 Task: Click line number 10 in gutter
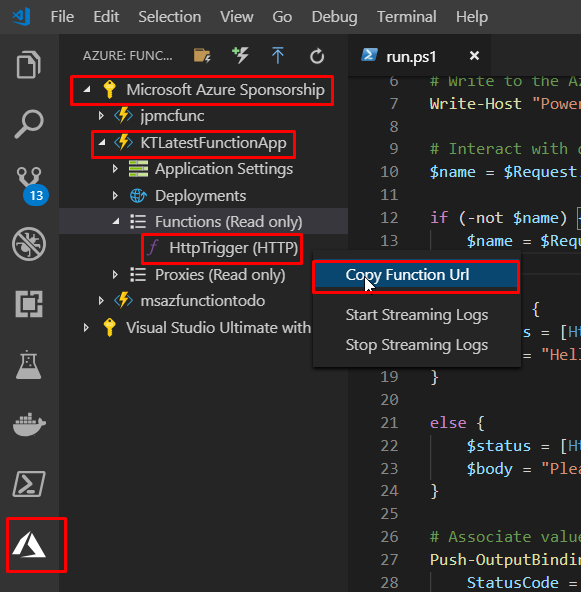(389, 172)
